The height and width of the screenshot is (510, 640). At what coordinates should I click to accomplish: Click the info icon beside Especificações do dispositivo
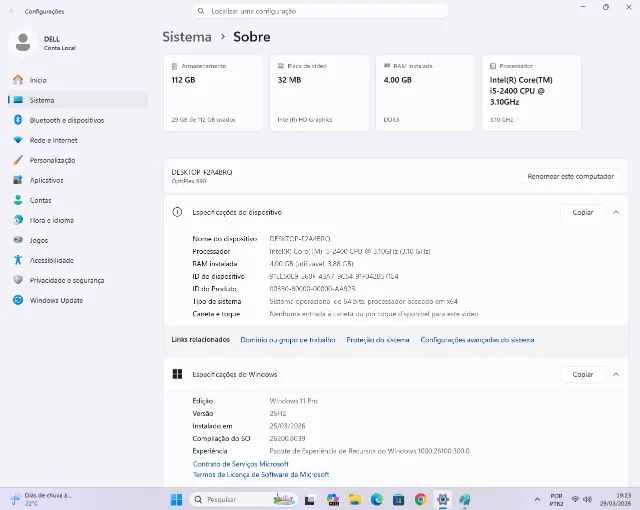click(x=177, y=212)
